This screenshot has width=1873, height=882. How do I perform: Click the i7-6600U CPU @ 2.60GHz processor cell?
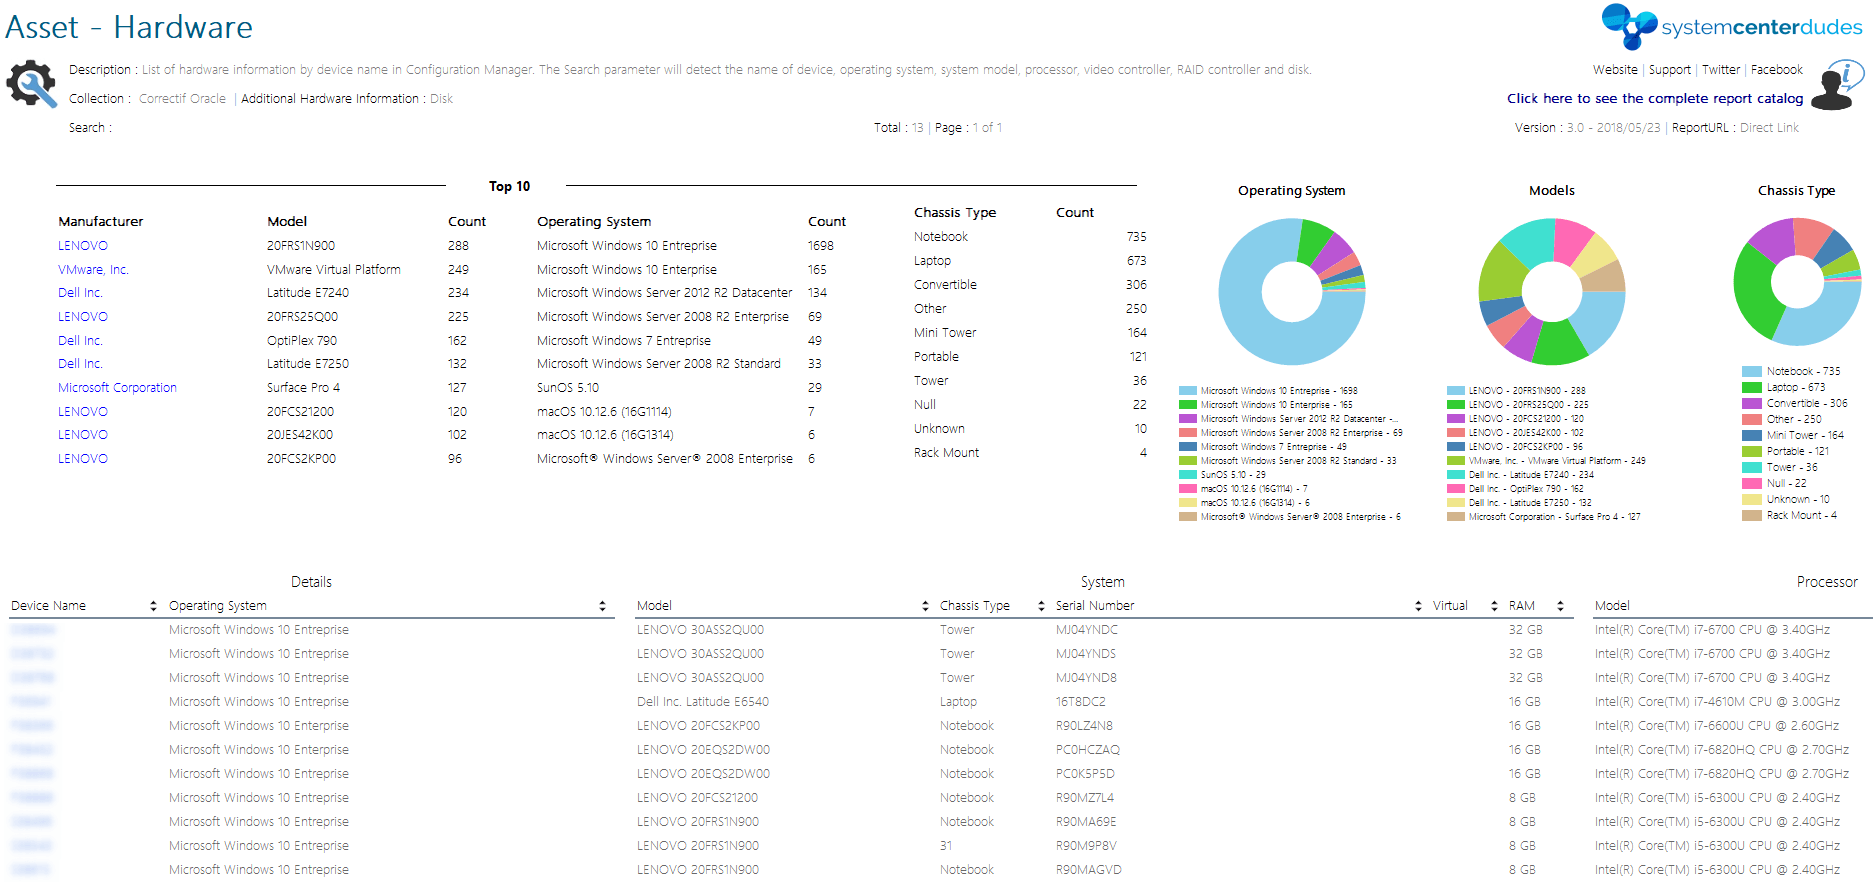tap(1716, 726)
